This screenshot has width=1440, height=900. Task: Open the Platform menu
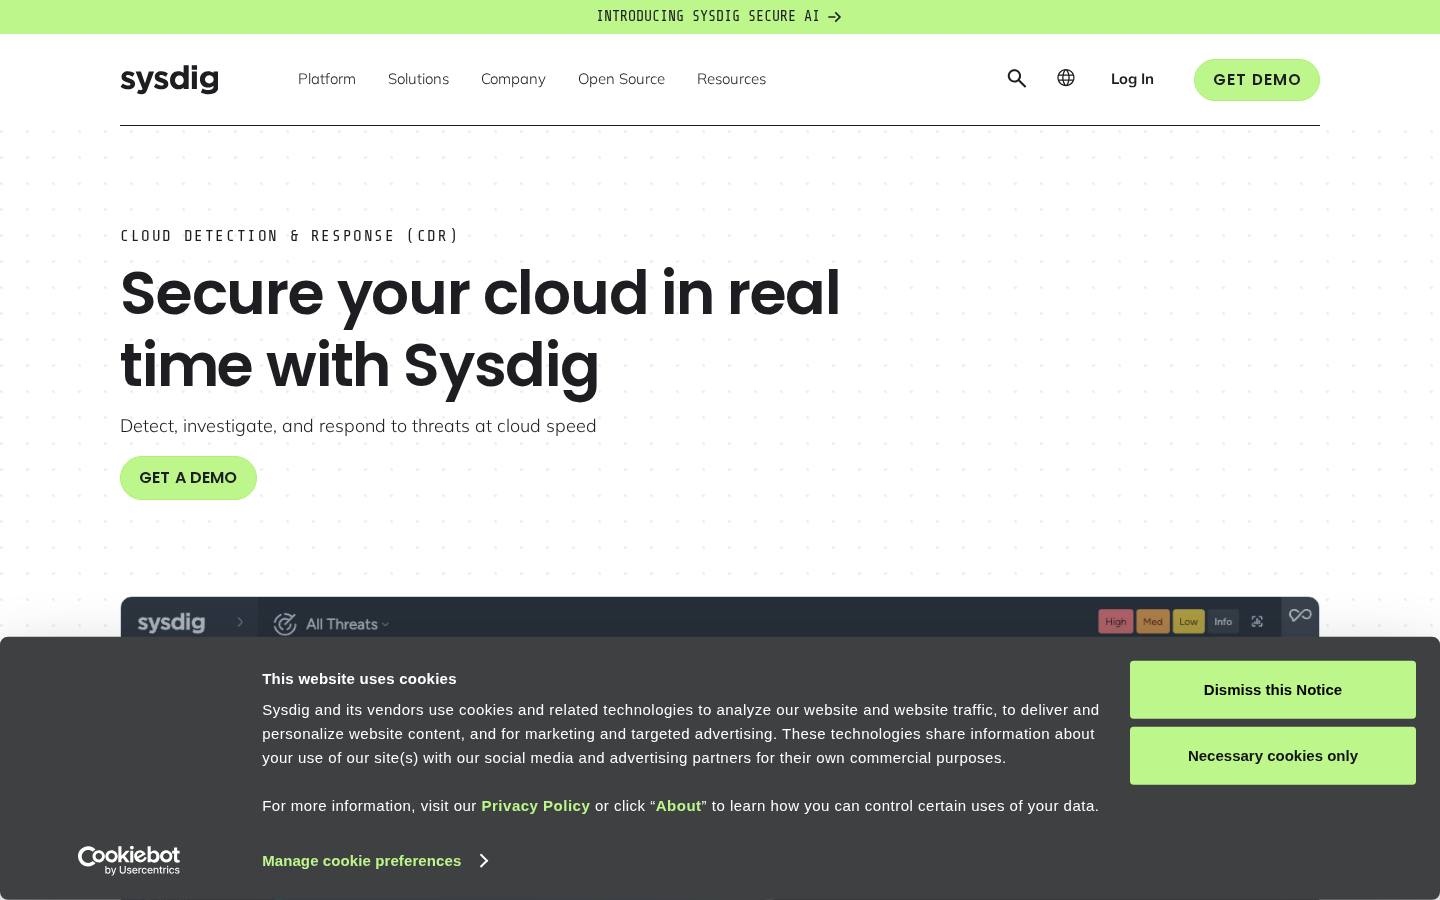pyautogui.click(x=327, y=79)
